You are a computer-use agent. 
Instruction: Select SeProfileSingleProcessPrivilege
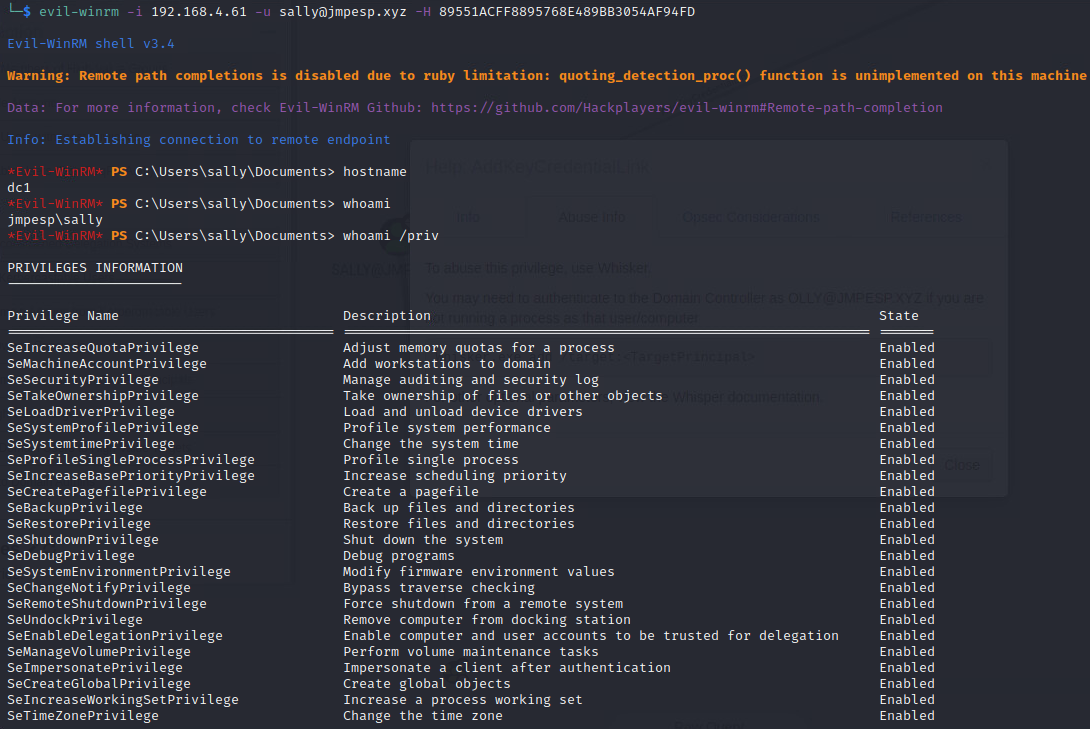coord(131,459)
